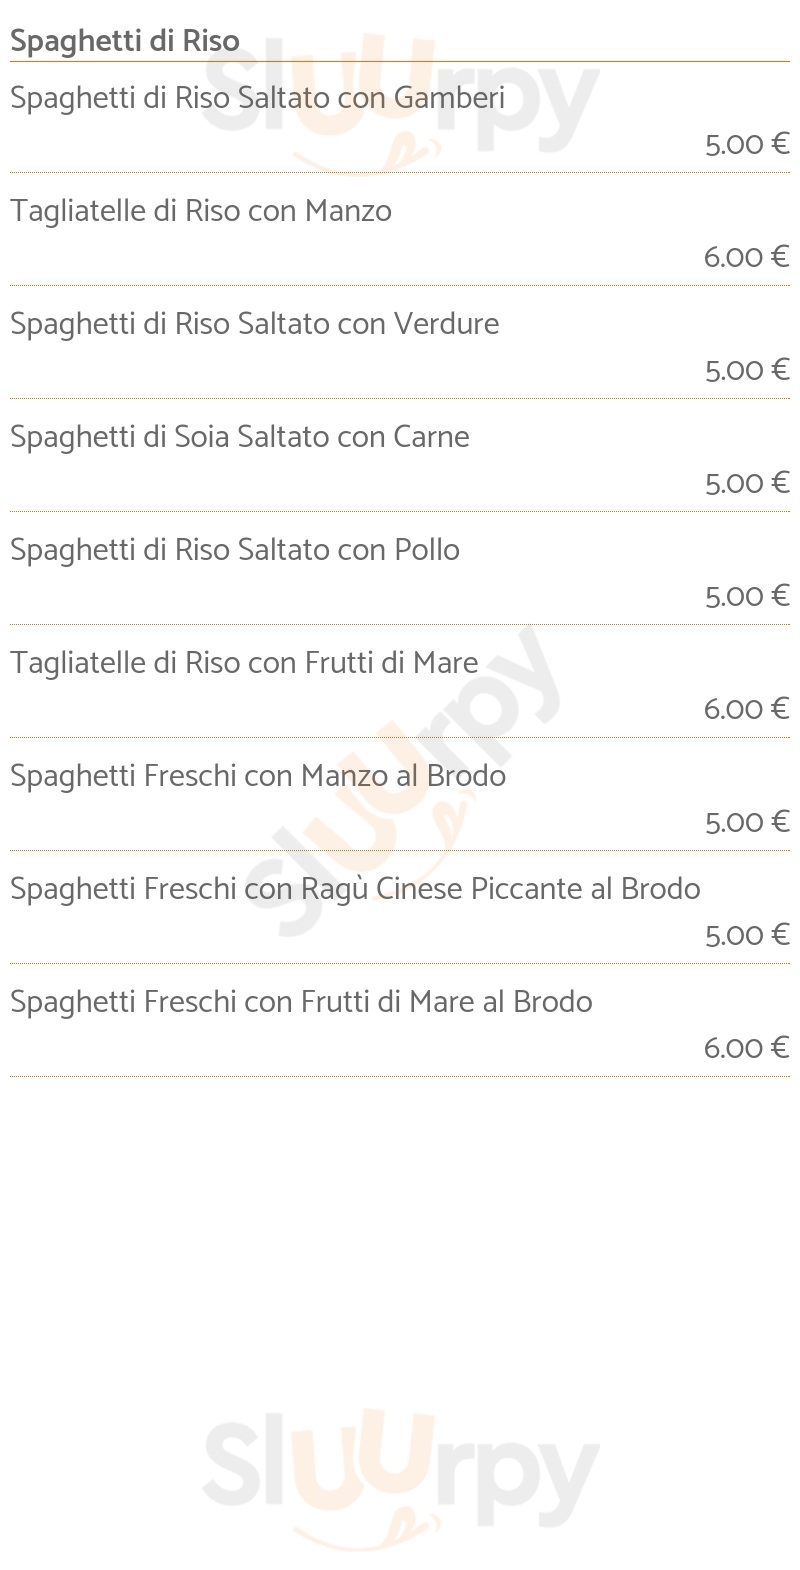Open Spaghetti di Riso Saltato con Verdure
Image resolution: width=800 pixels, height=1570 pixels.
click(x=255, y=324)
